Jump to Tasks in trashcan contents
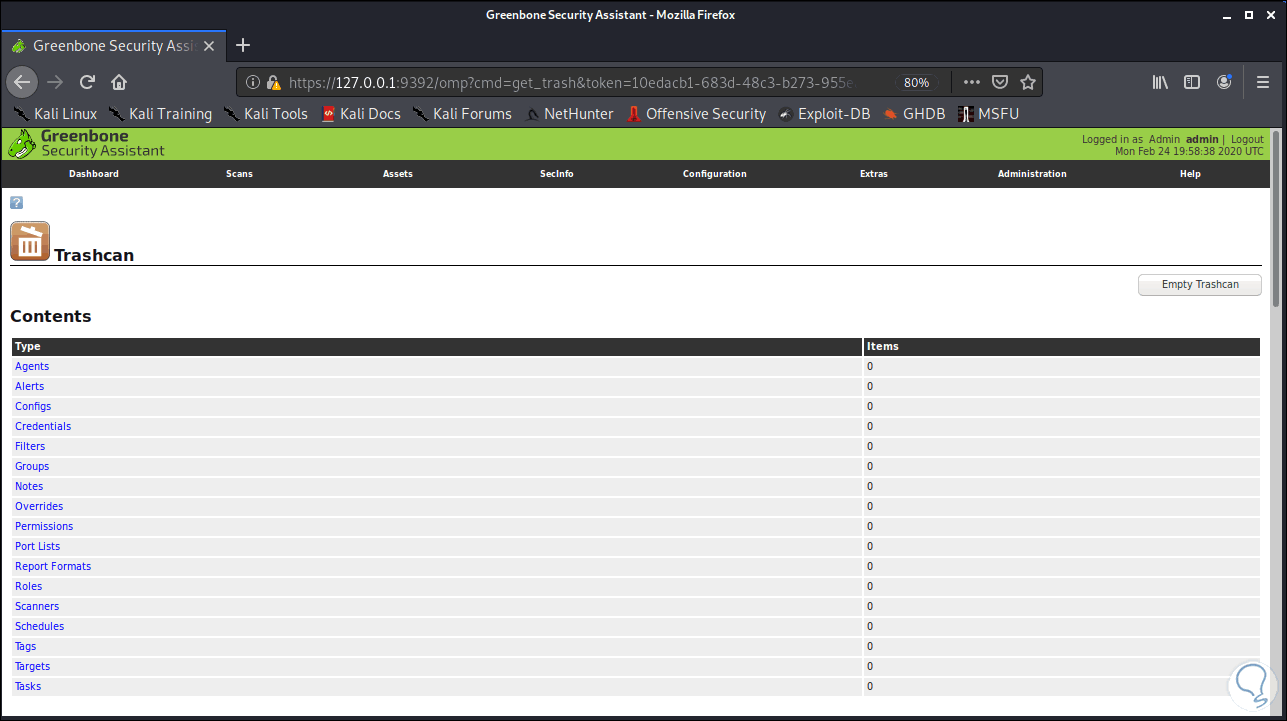 coord(28,686)
